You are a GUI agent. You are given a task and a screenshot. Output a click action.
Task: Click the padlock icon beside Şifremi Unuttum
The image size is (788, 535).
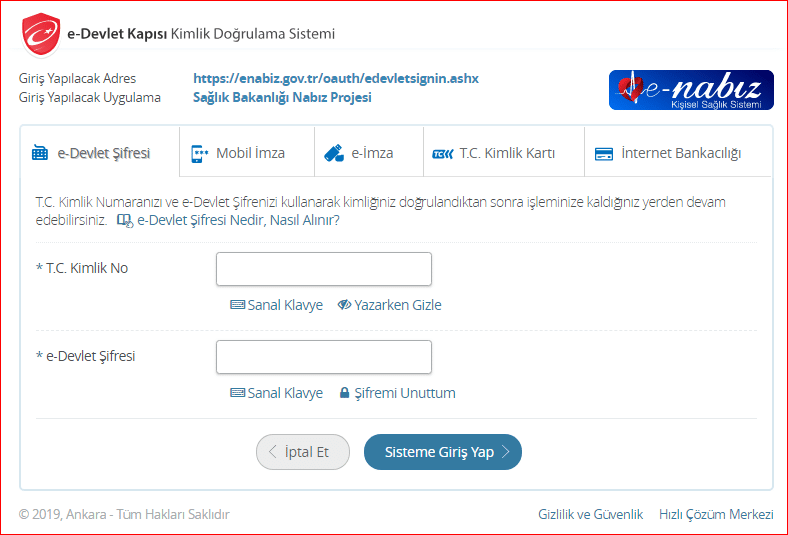point(344,392)
